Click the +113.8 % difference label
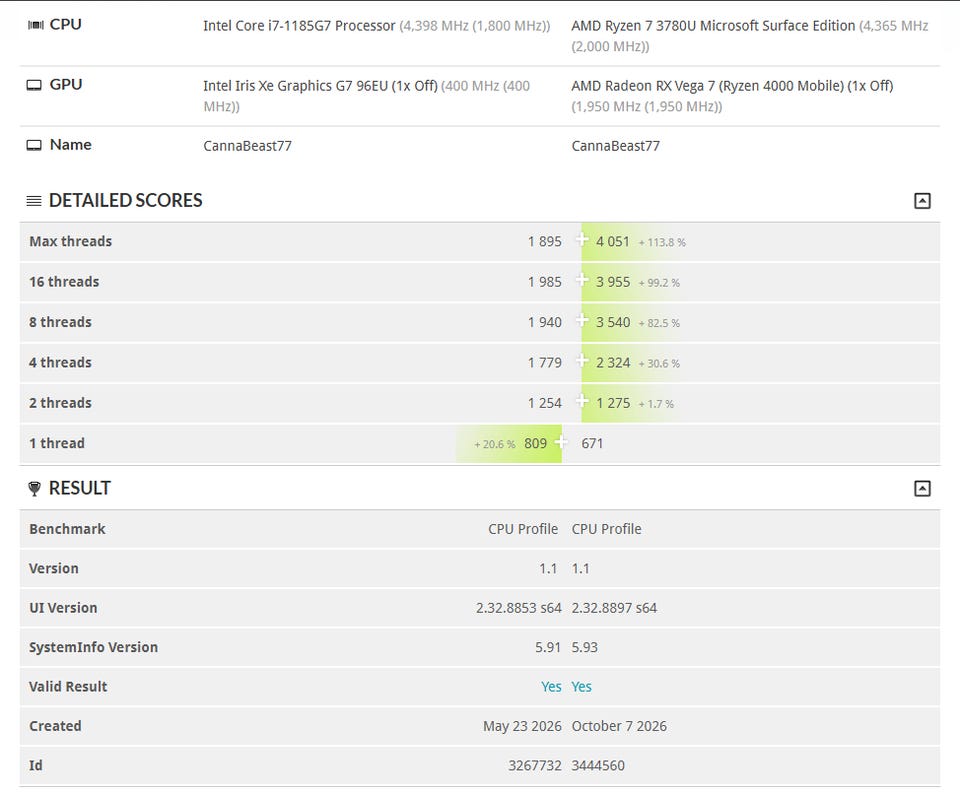The height and width of the screenshot is (794, 960). [x=662, y=242]
